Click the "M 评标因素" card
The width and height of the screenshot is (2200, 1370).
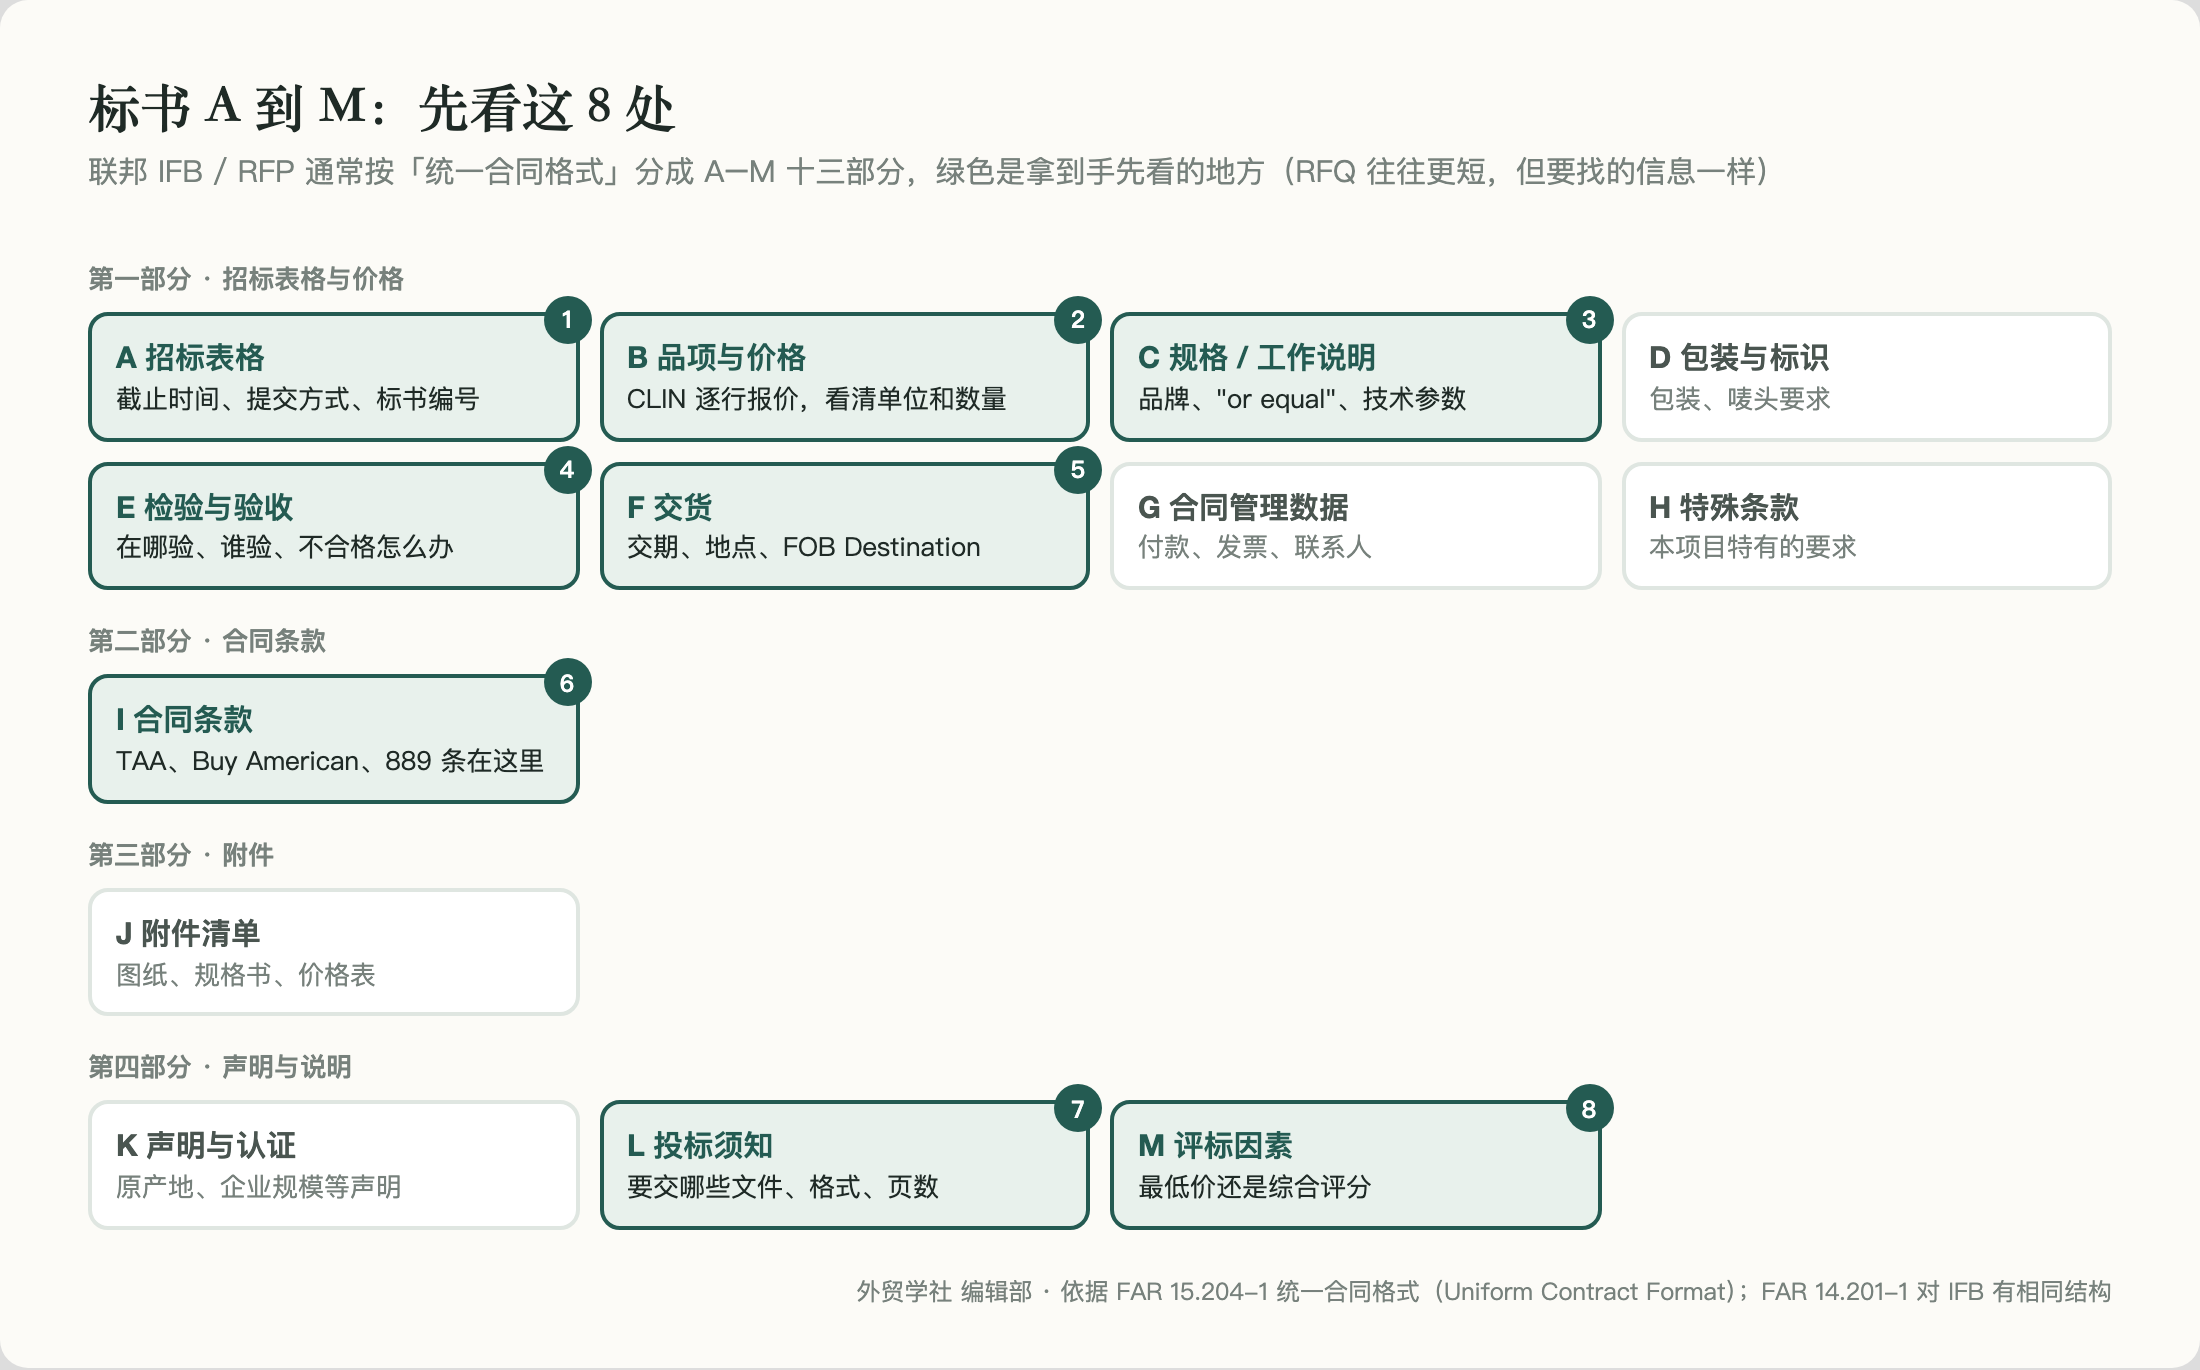click(1356, 1165)
